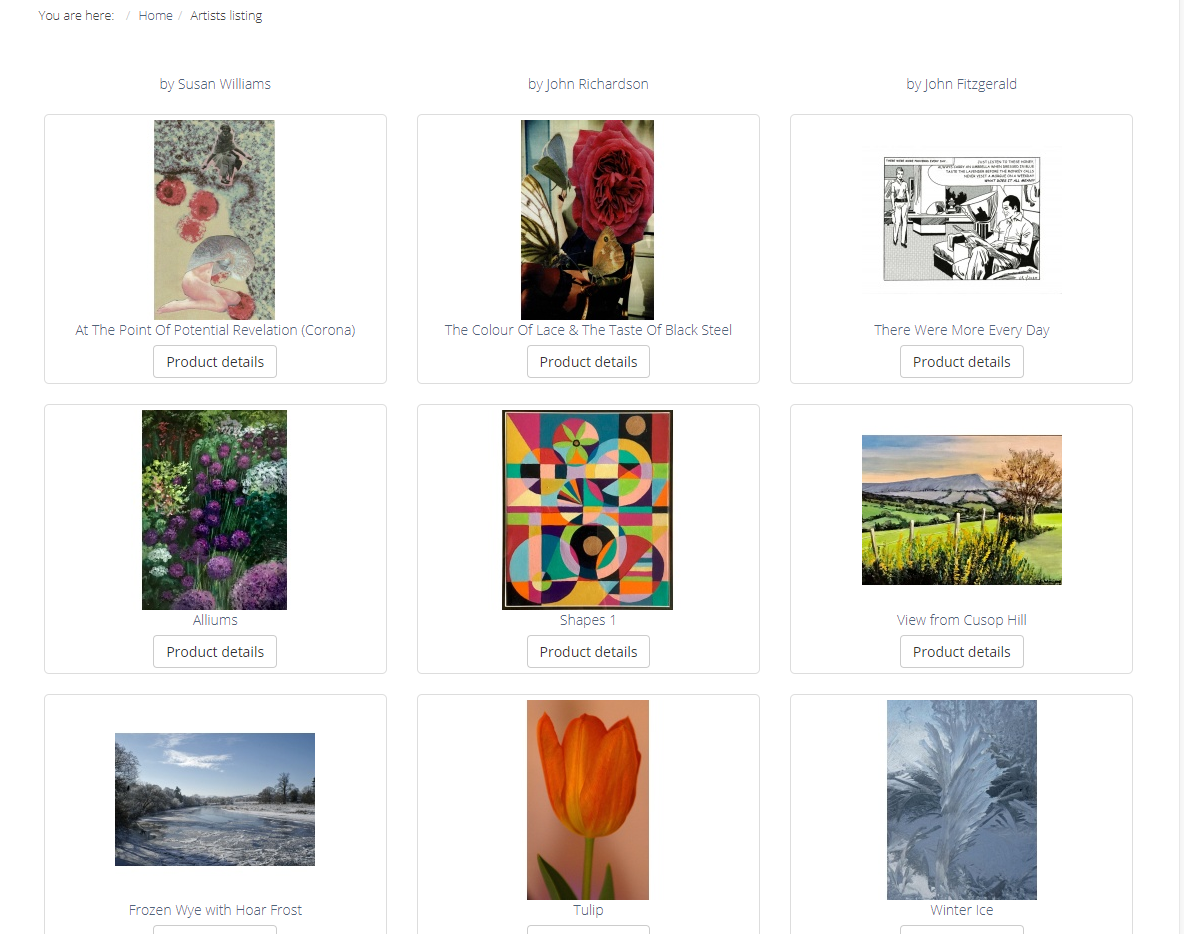
Task: Open the Artists listing breadcrumb
Action: 226,16
